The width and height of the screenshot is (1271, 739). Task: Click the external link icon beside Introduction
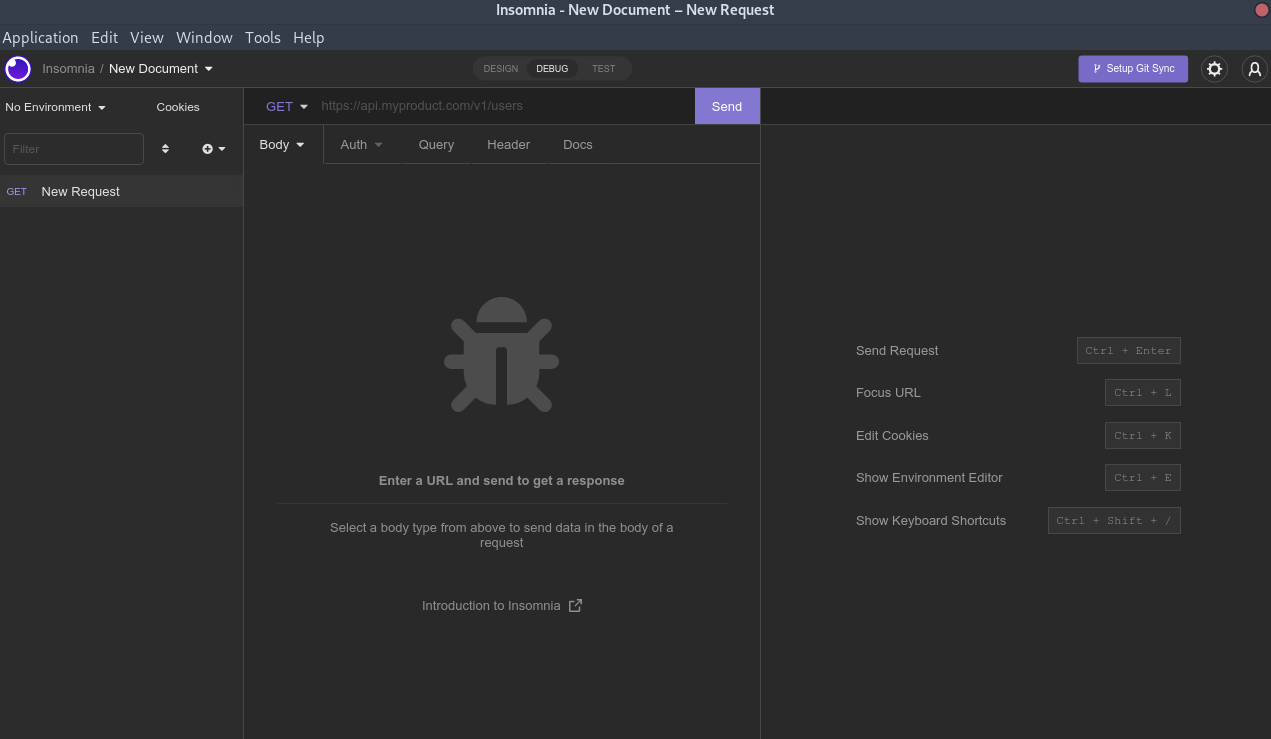click(x=575, y=606)
